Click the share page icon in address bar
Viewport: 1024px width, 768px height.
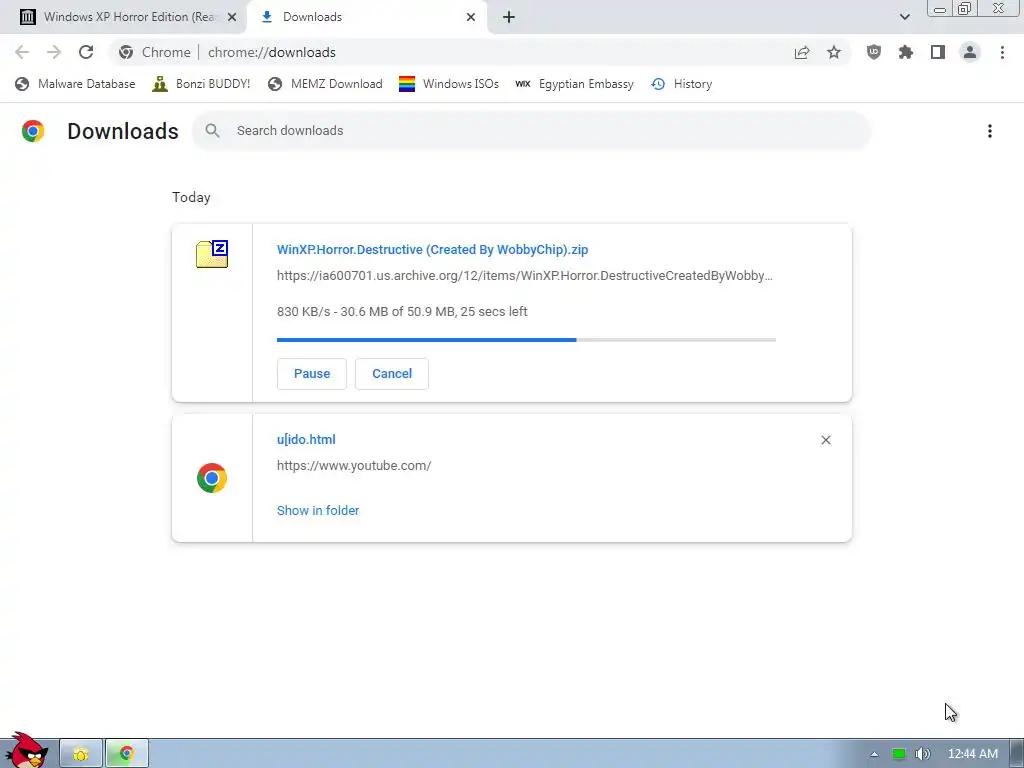coord(802,52)
